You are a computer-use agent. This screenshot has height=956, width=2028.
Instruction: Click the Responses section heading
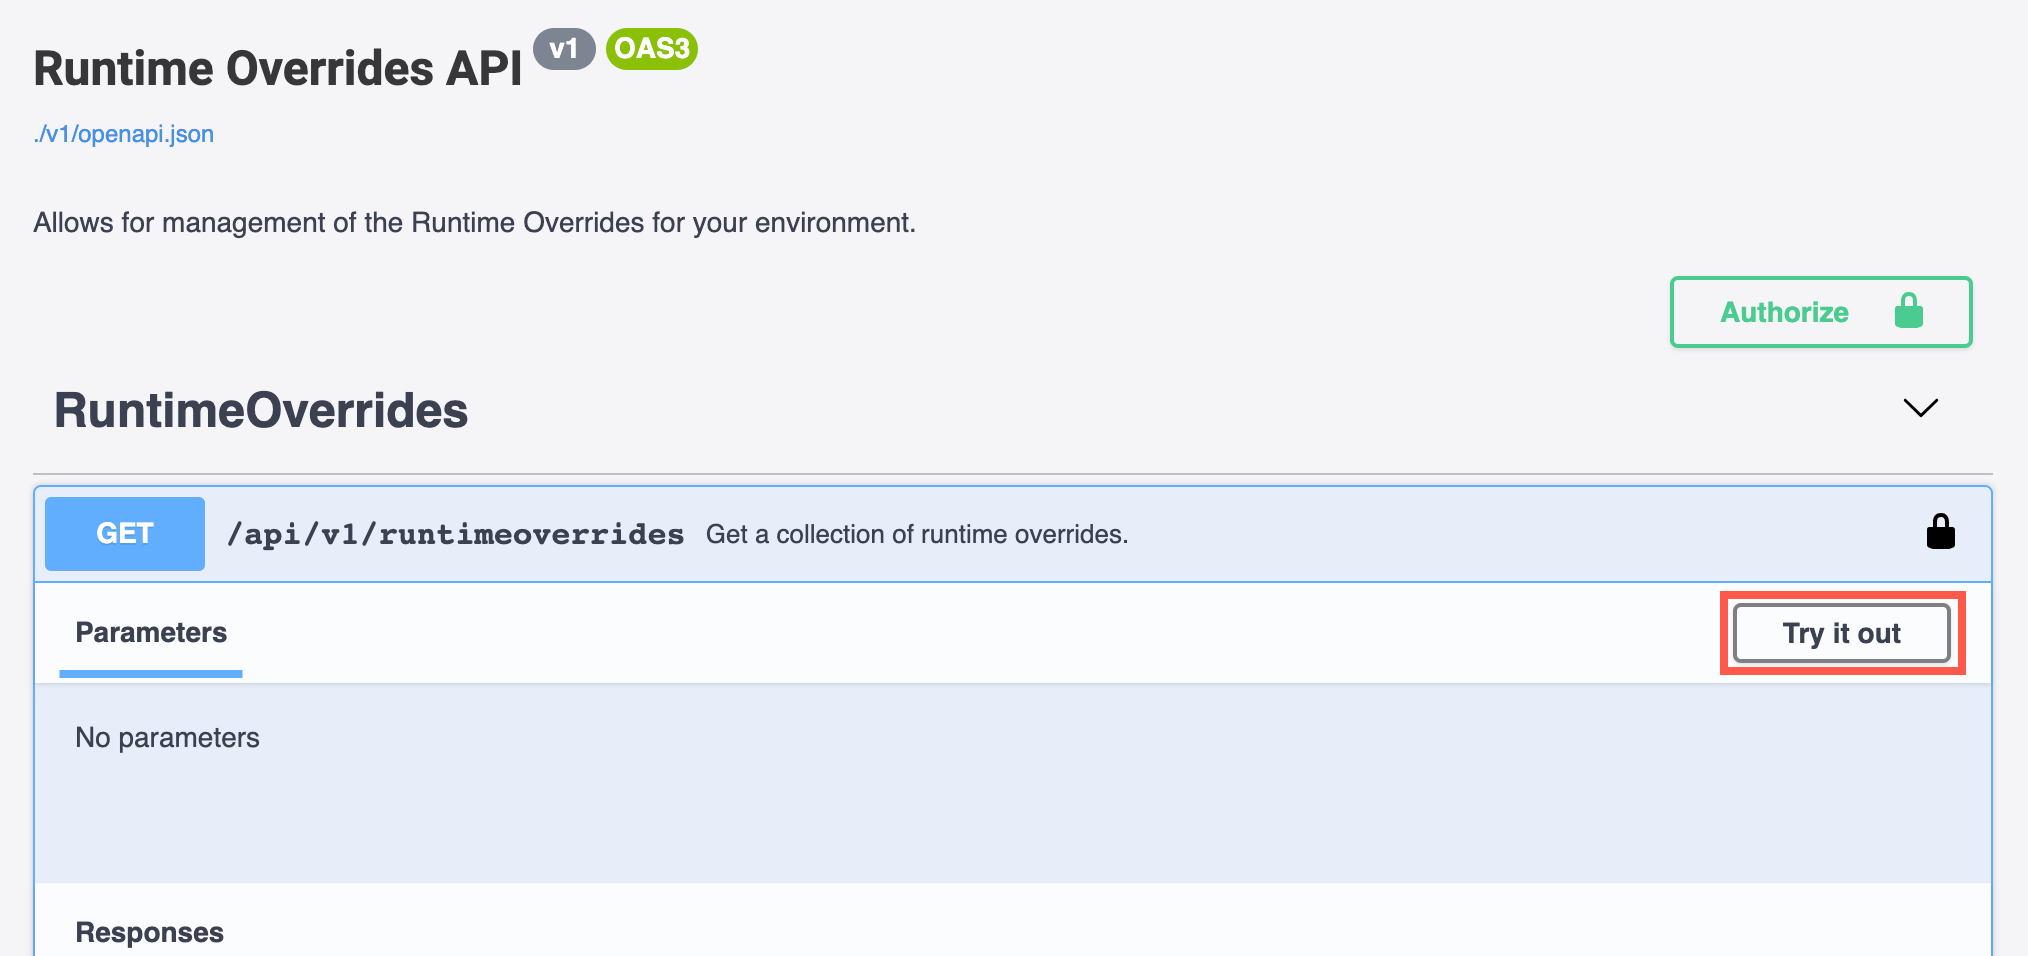(150, 932)
